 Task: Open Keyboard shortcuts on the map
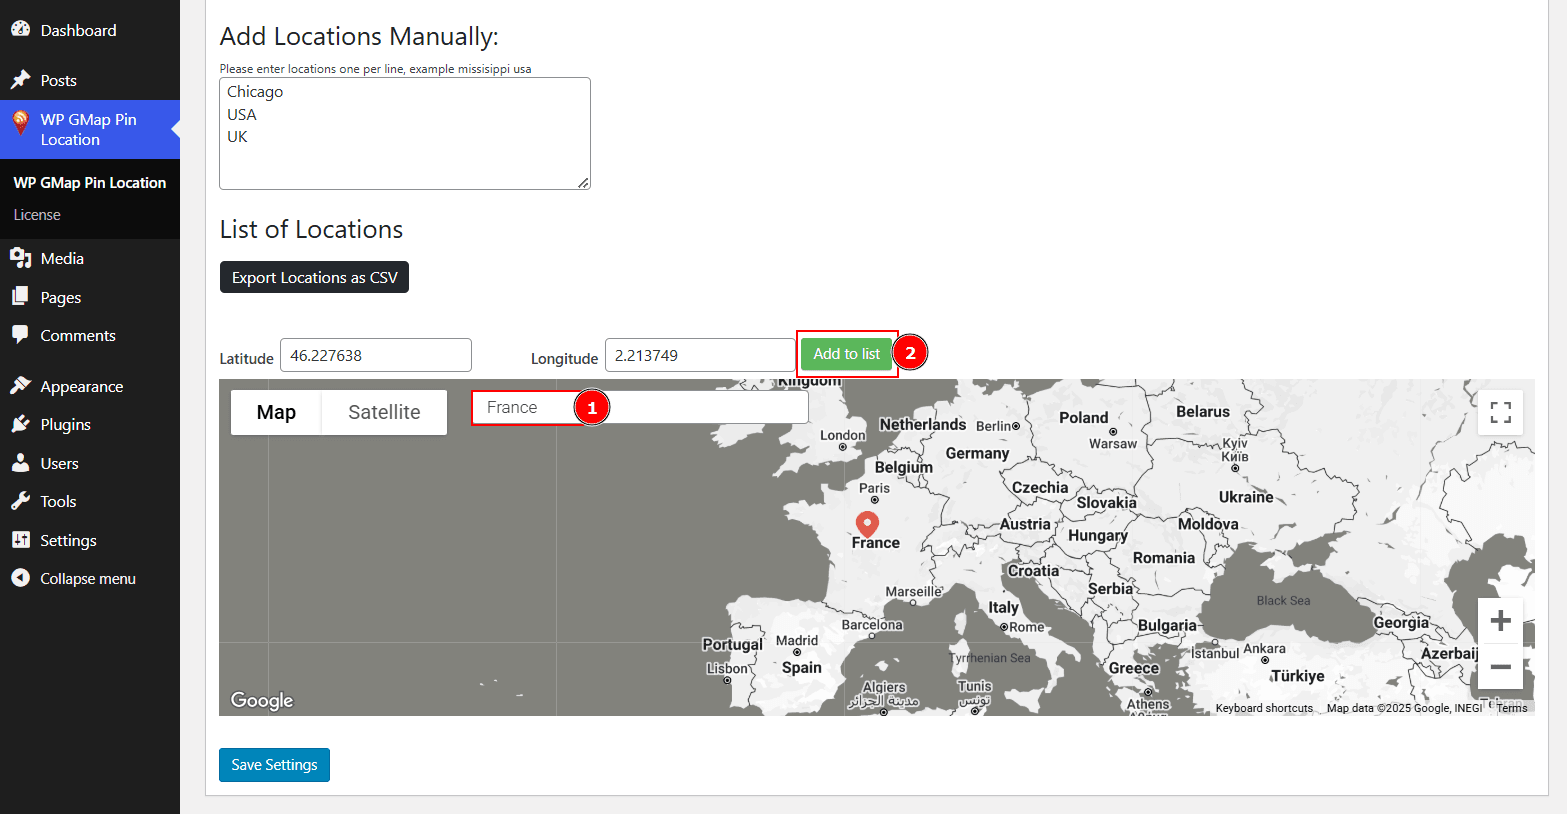[x=1264, y=708]
